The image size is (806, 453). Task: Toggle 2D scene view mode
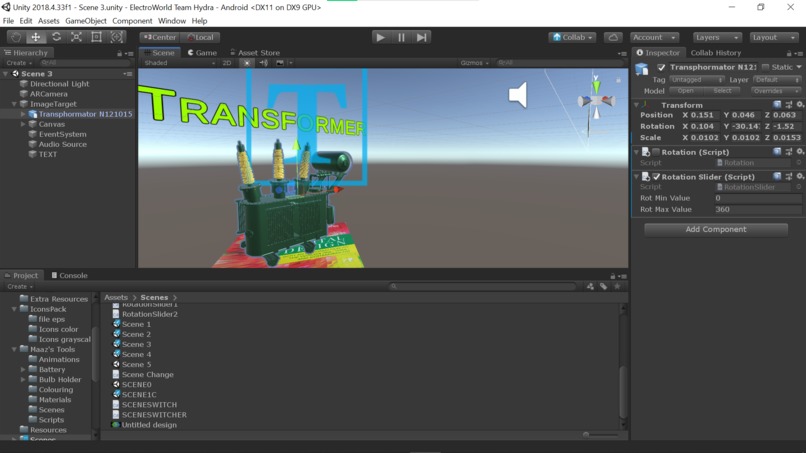click(227, 63)
